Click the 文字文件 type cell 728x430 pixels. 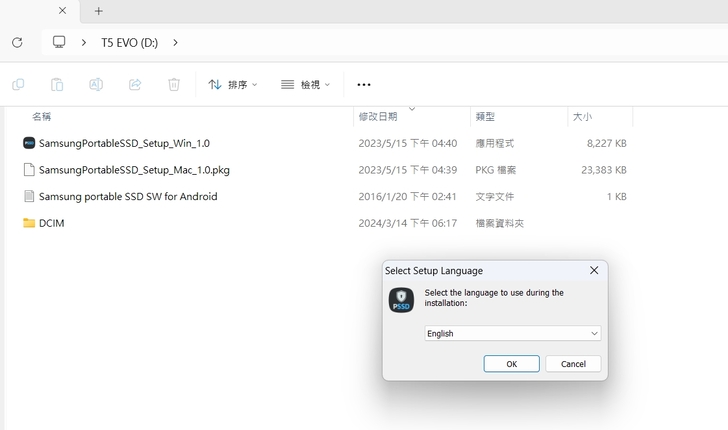495,197
